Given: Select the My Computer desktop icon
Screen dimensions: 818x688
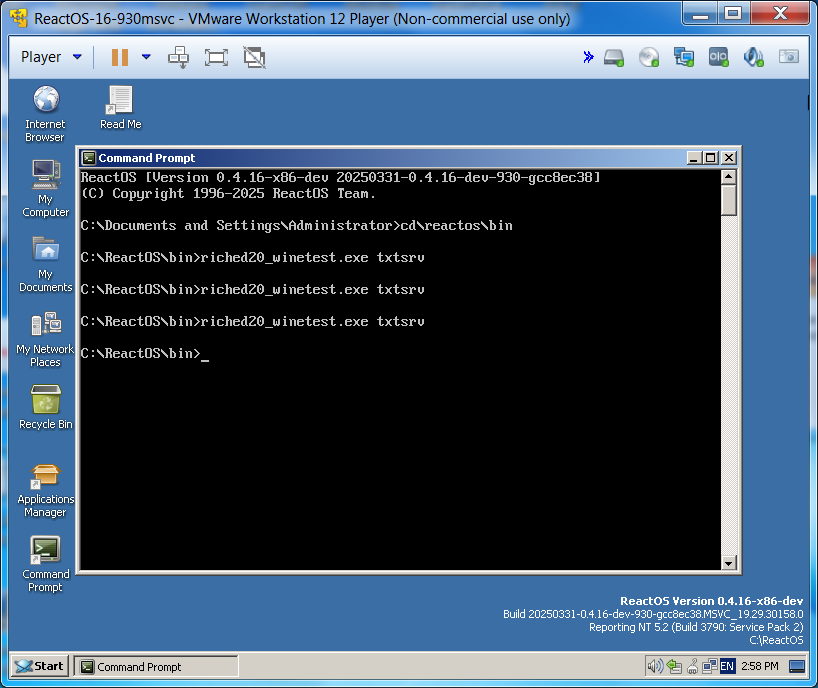Looking at the screenshot, I should [45, 189].
